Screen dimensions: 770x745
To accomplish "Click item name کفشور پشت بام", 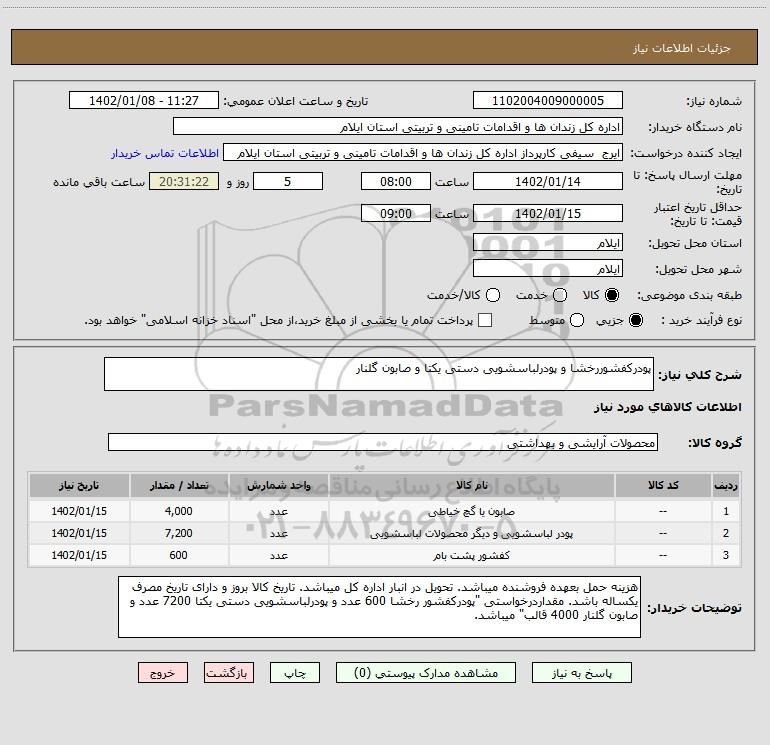I will (471, 555).
